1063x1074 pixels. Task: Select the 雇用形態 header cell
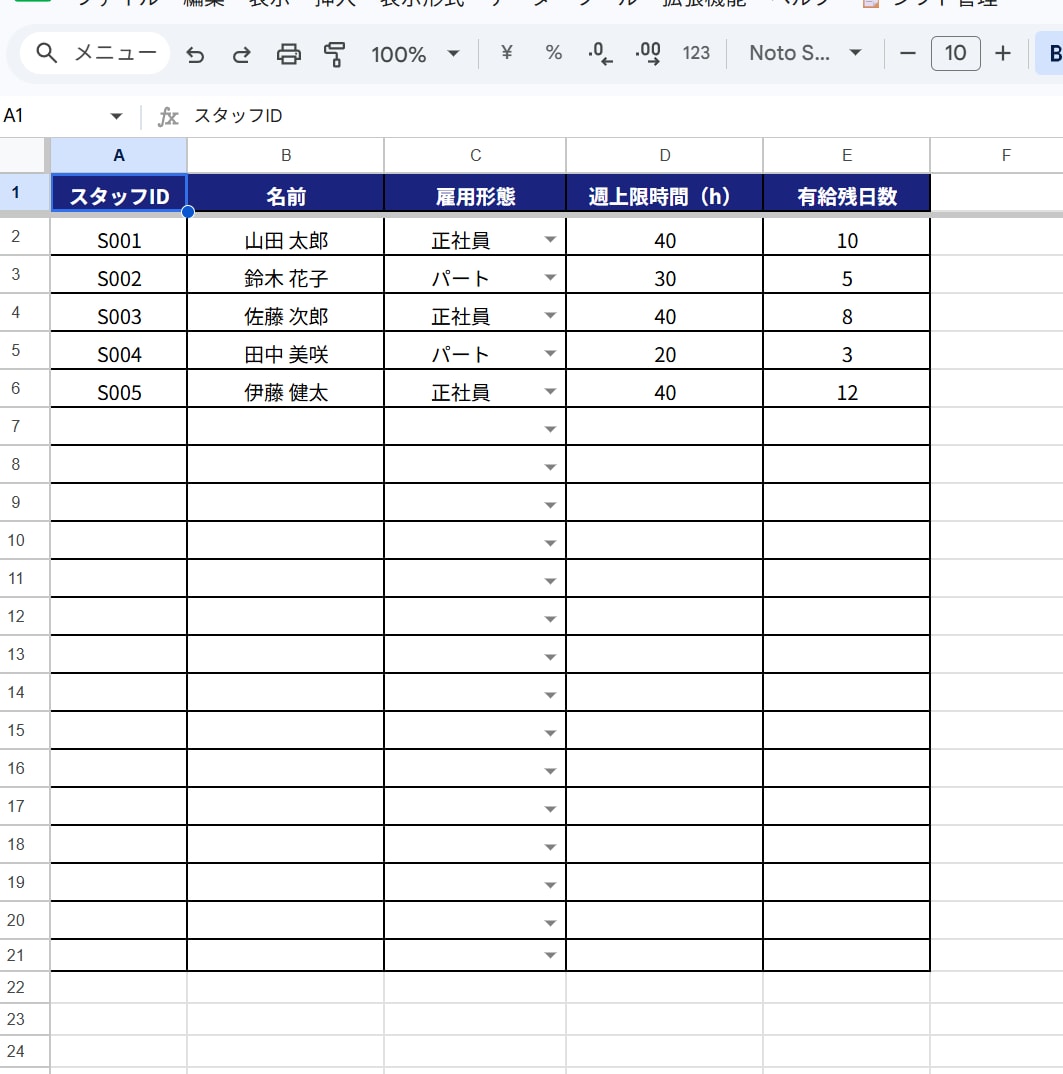pyautogui.click(x=475, y=193)
